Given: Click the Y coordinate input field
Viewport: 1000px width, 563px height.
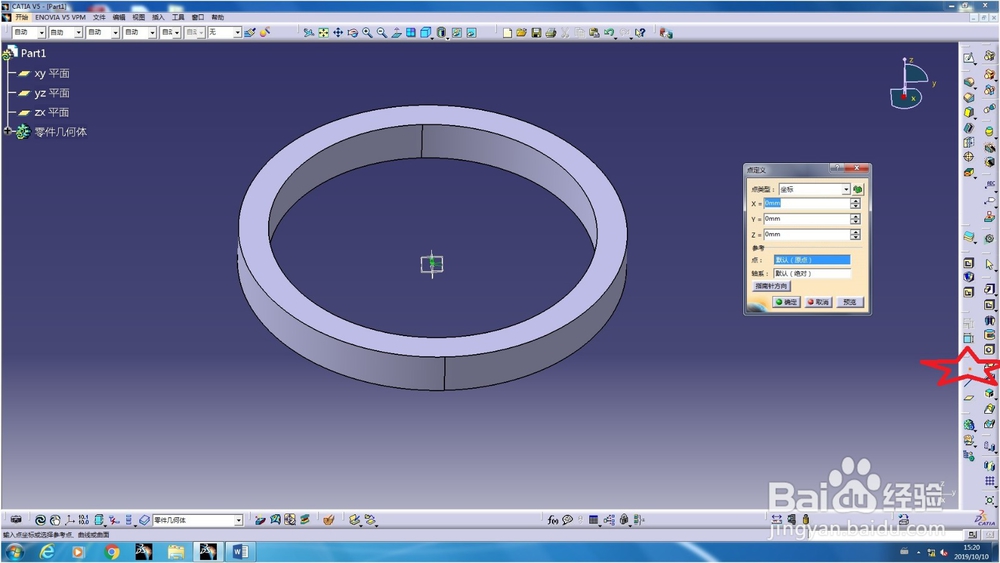Looking at the screenshot, I should click(807, 219).
